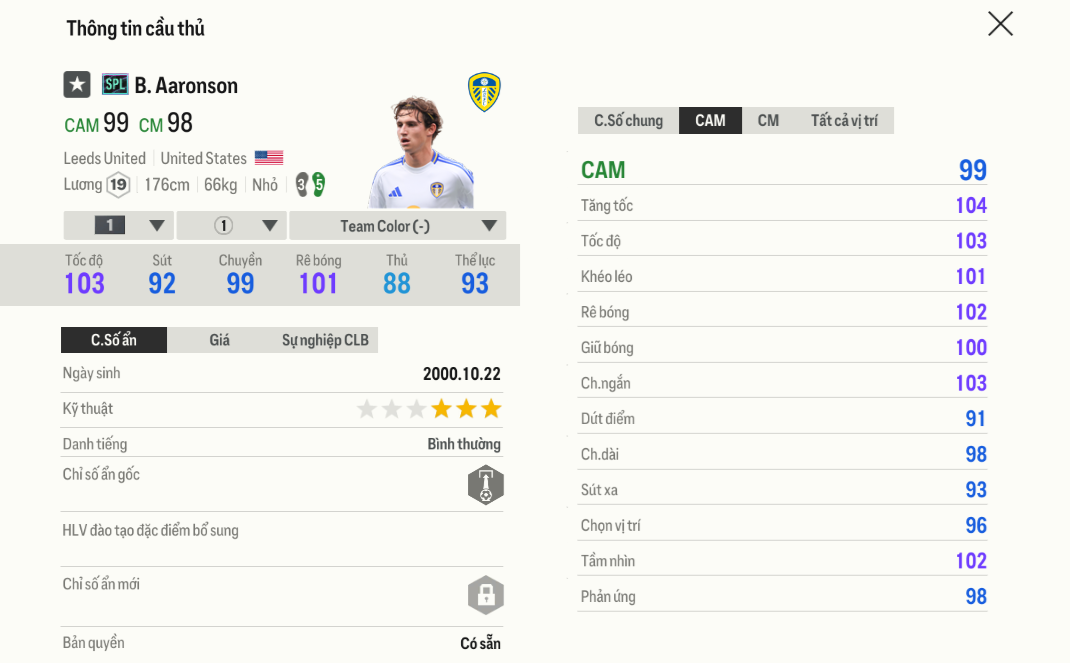Open the Giá tab

pyautogui.click(x=220, y=340)
